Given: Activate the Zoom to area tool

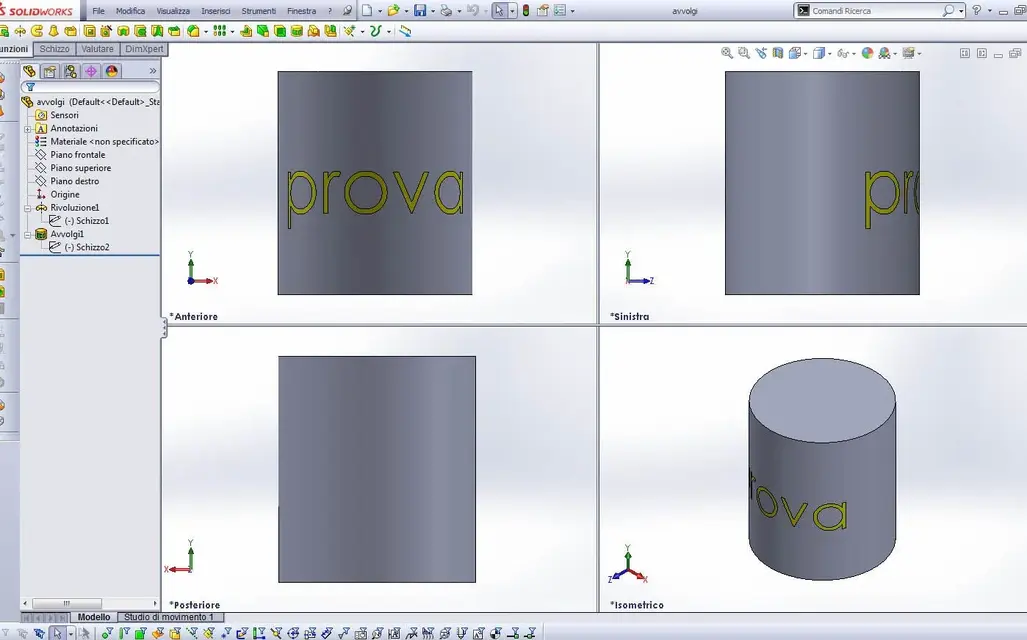Looking at the screenshot, I should [744, 52].
